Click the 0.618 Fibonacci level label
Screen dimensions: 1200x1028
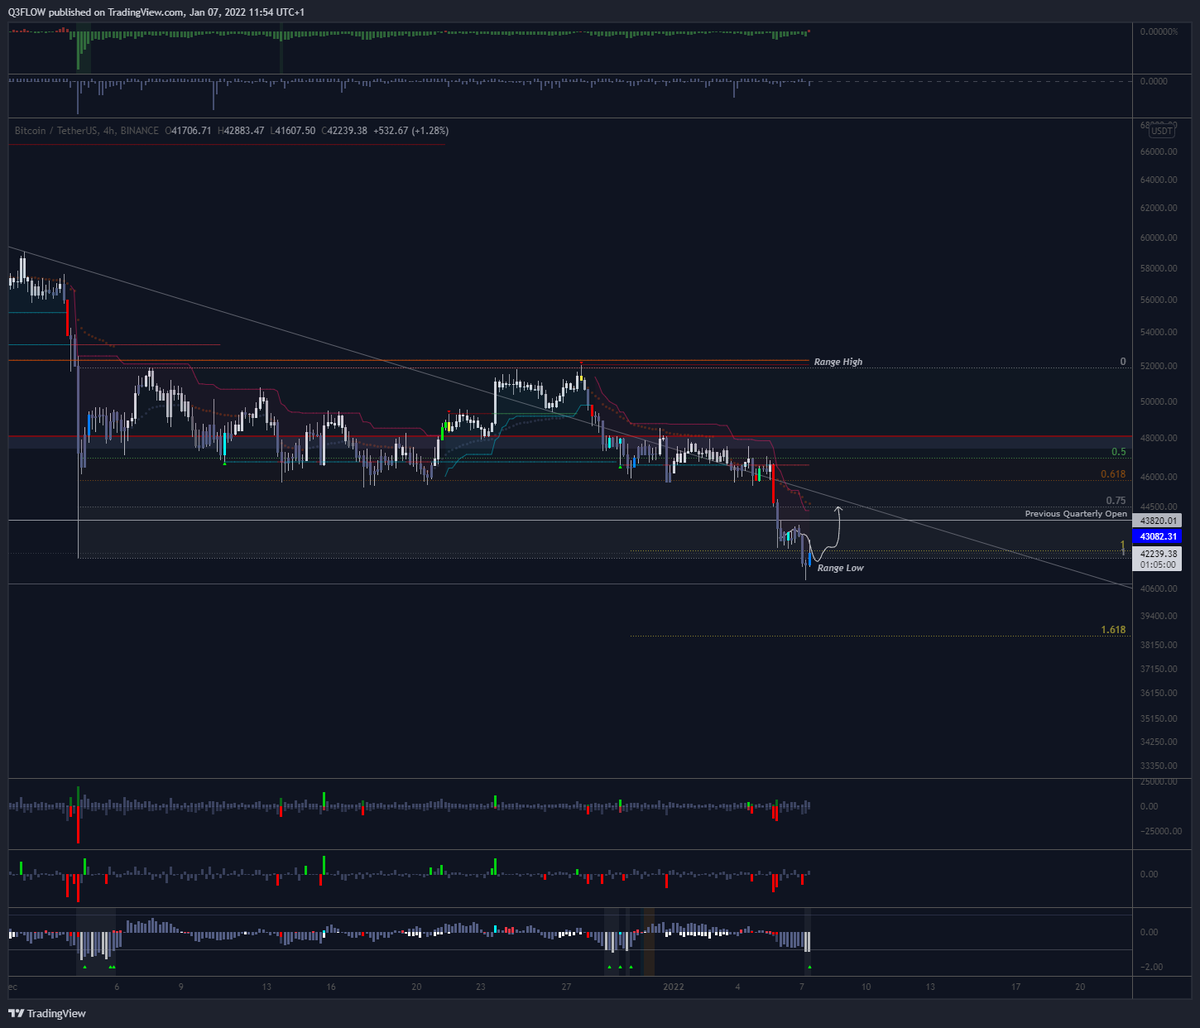[1113, 473]
